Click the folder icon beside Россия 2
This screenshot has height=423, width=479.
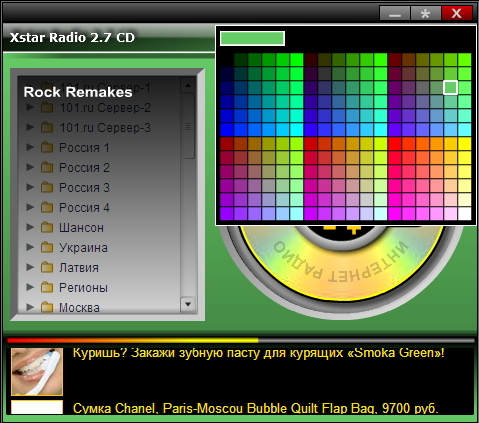[x=47, y=167]
